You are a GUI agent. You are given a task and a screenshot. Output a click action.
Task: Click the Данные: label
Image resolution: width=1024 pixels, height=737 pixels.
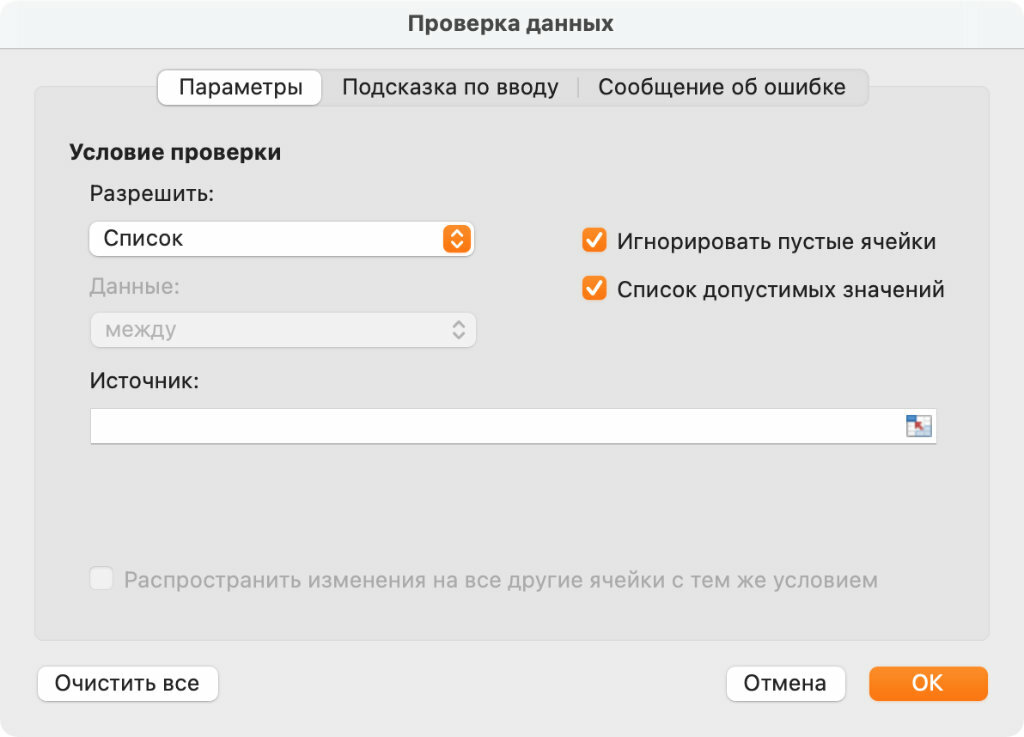(134, 286)
